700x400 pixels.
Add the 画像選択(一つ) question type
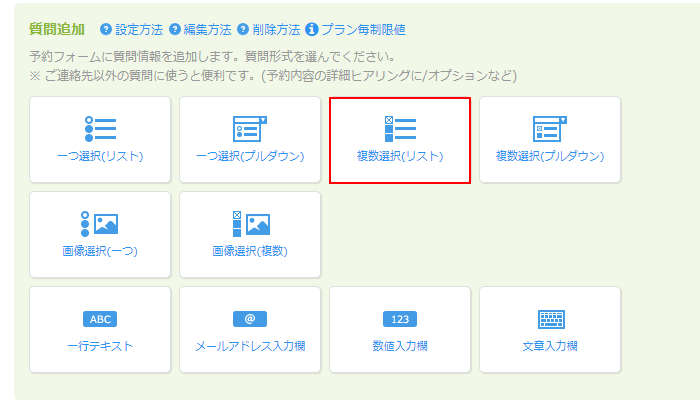click(100, 251)
